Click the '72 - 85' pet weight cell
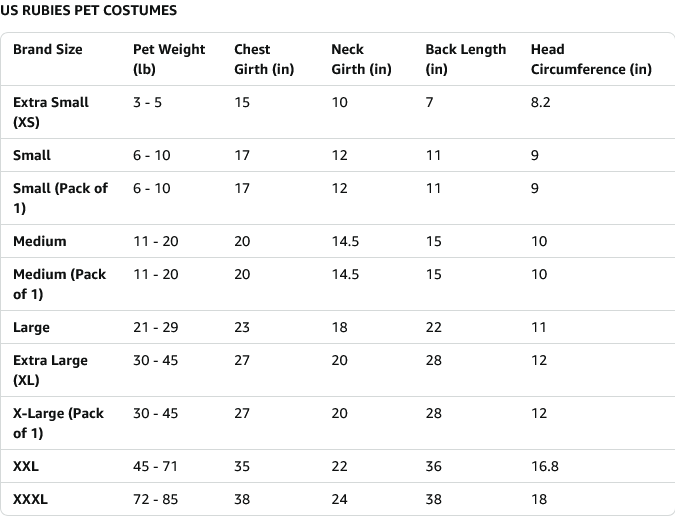The image size is (675, 516). pos(155,499)
